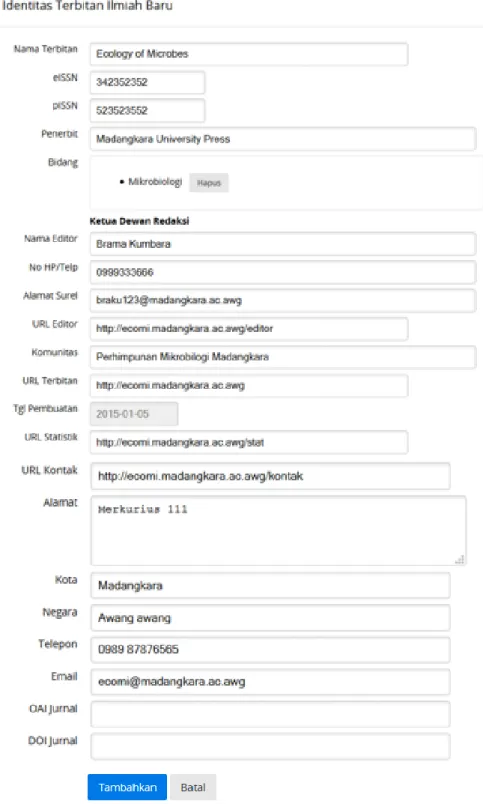
Task: Edit the Kota field containing Madangkara
Action: pos(271,585)
